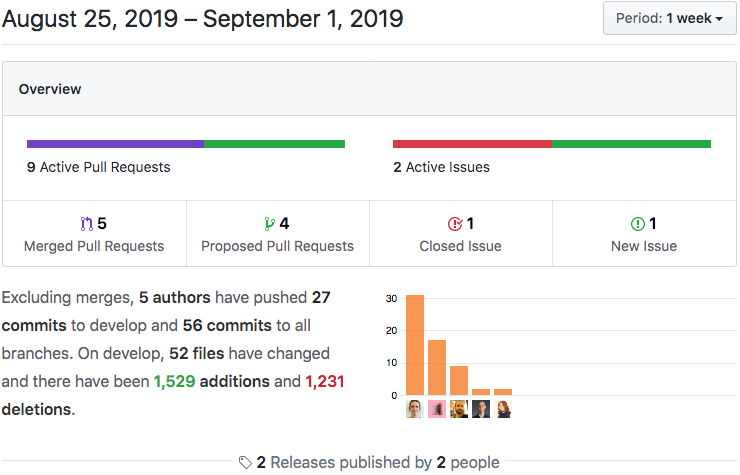
Task: Click the closed issue icon
Action: [455, 224]
